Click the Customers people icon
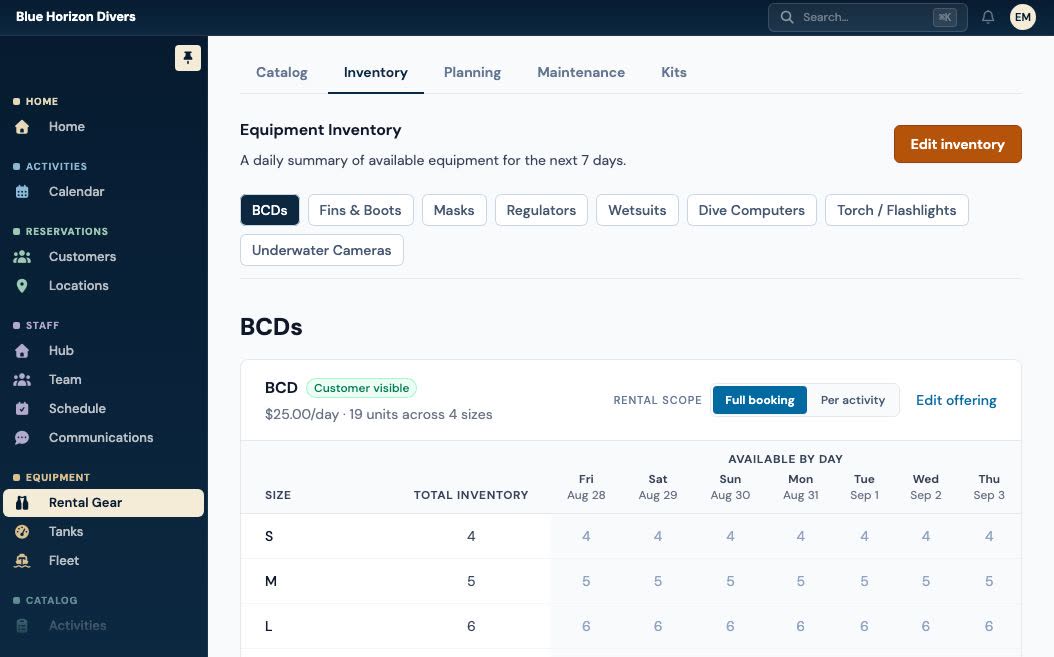 point(22,257)
